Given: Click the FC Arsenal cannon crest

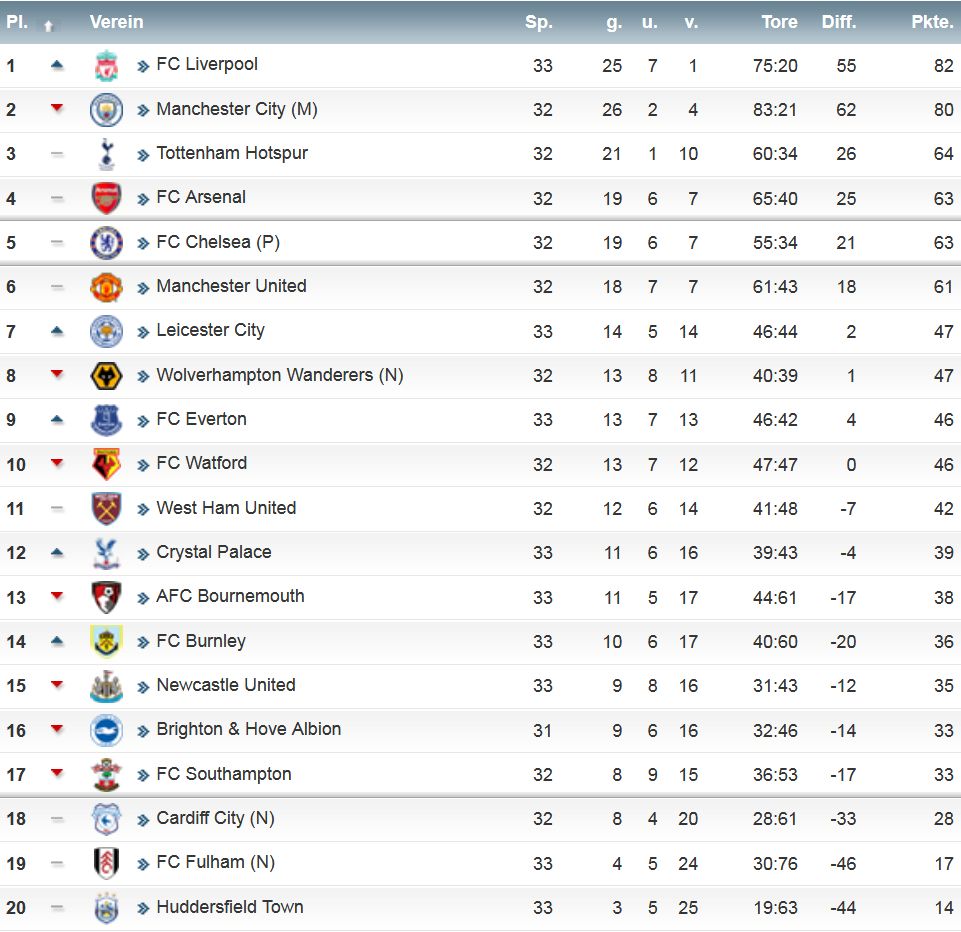Looking at the screenshot, I should pyautogui.click(x=106, y=199).
